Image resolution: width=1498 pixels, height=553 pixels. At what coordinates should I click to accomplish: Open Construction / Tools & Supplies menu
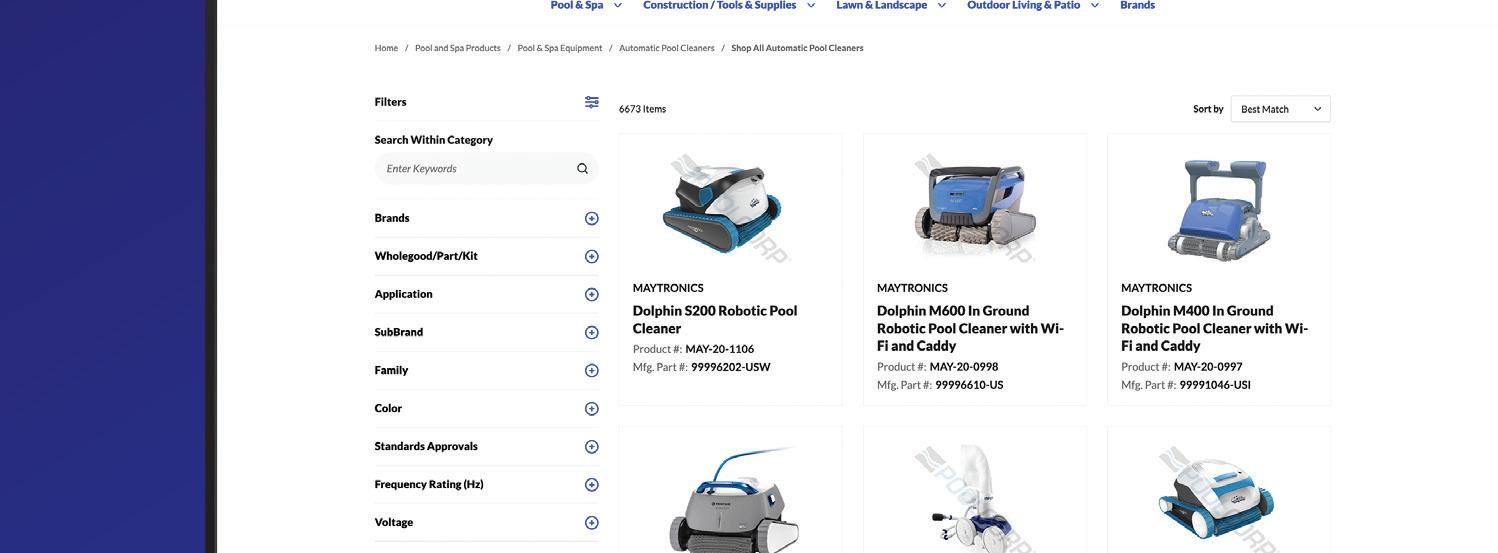[729, 5]
